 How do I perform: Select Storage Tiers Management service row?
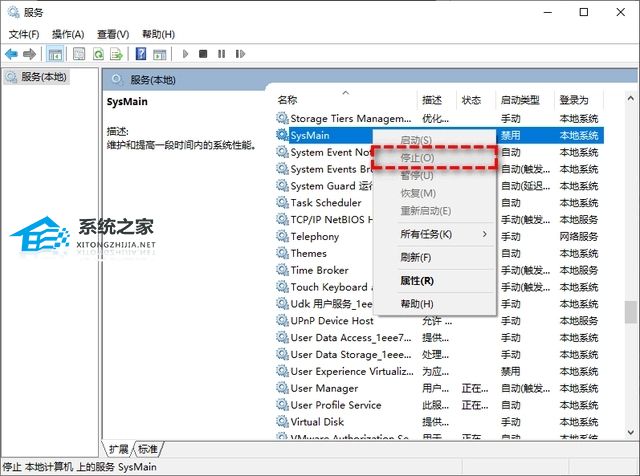tap(439, 118)
